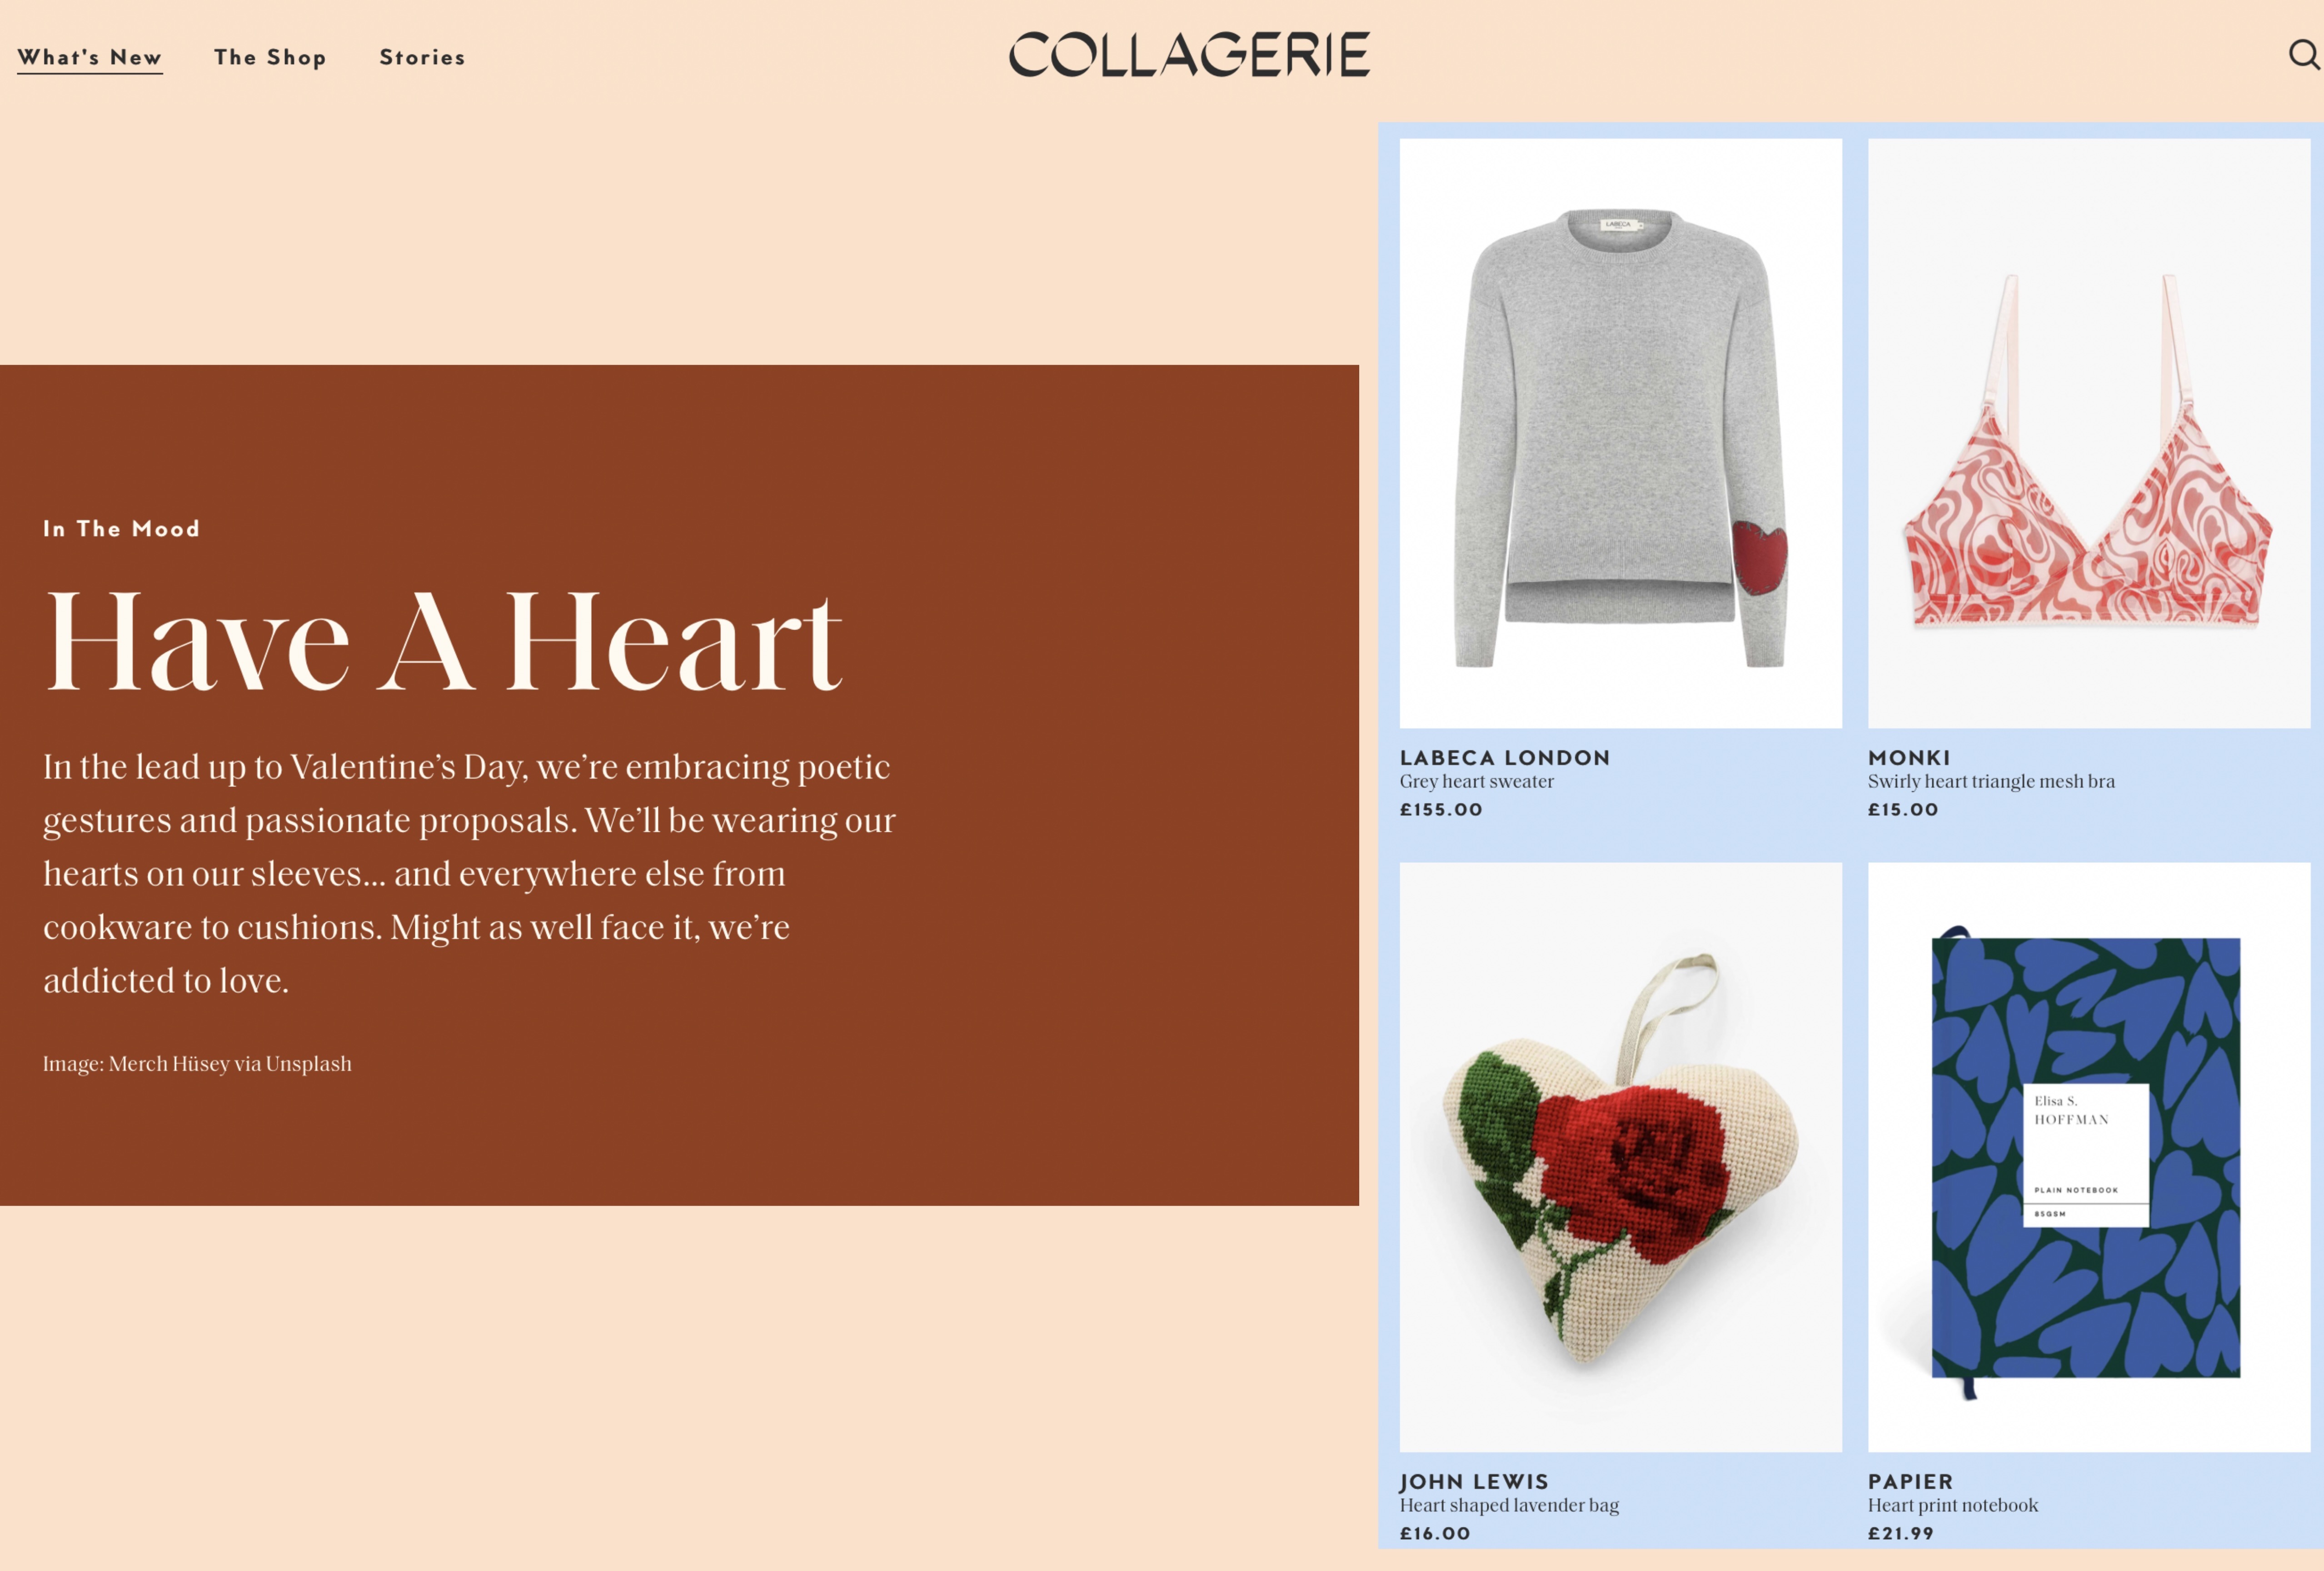View the grey heart sweater image
Screen dimensions: 2324x1571
(1620, 433)
